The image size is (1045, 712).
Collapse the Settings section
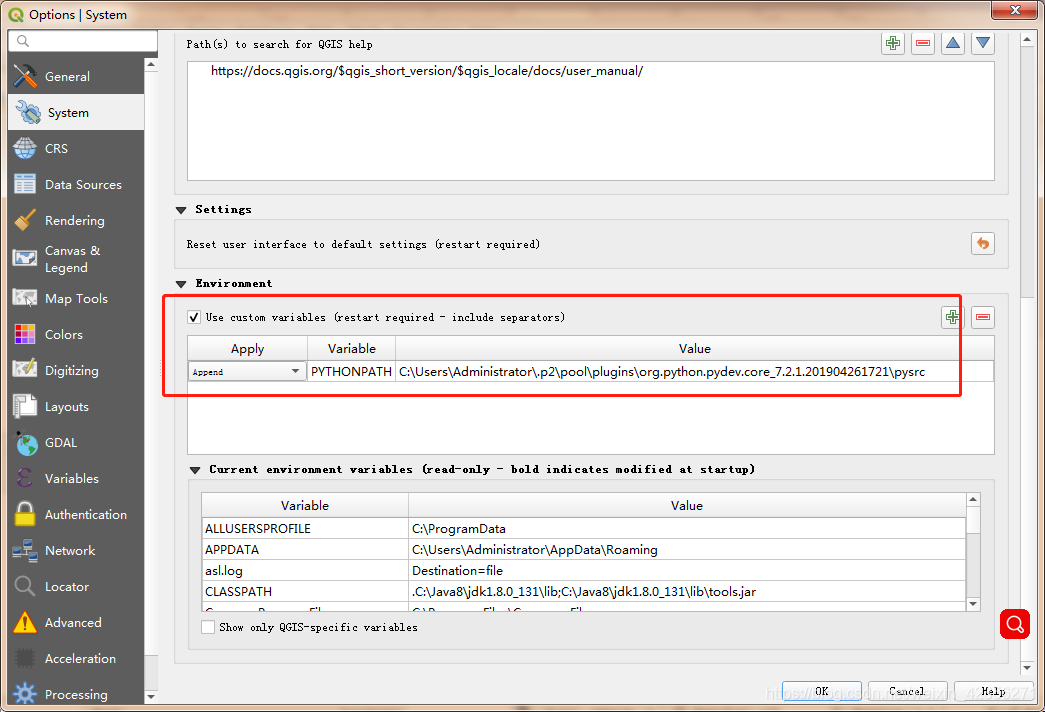(181, 210)
